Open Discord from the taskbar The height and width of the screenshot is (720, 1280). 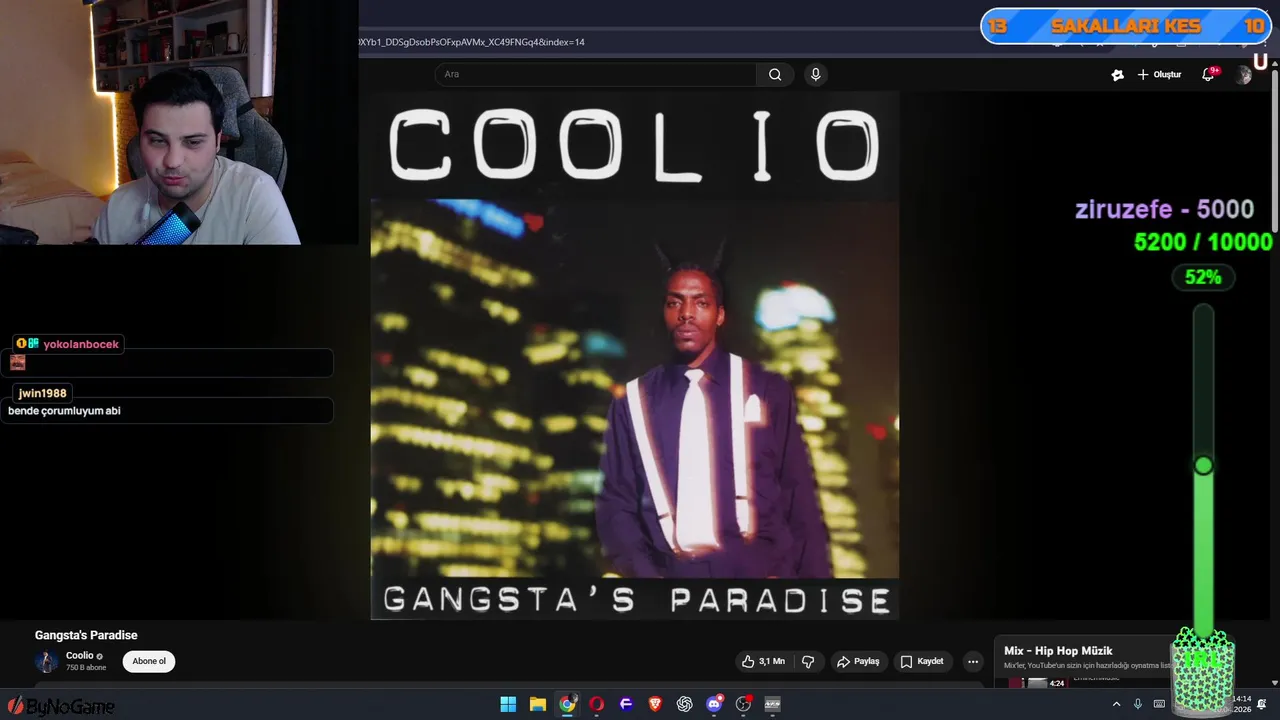(714, 704)
